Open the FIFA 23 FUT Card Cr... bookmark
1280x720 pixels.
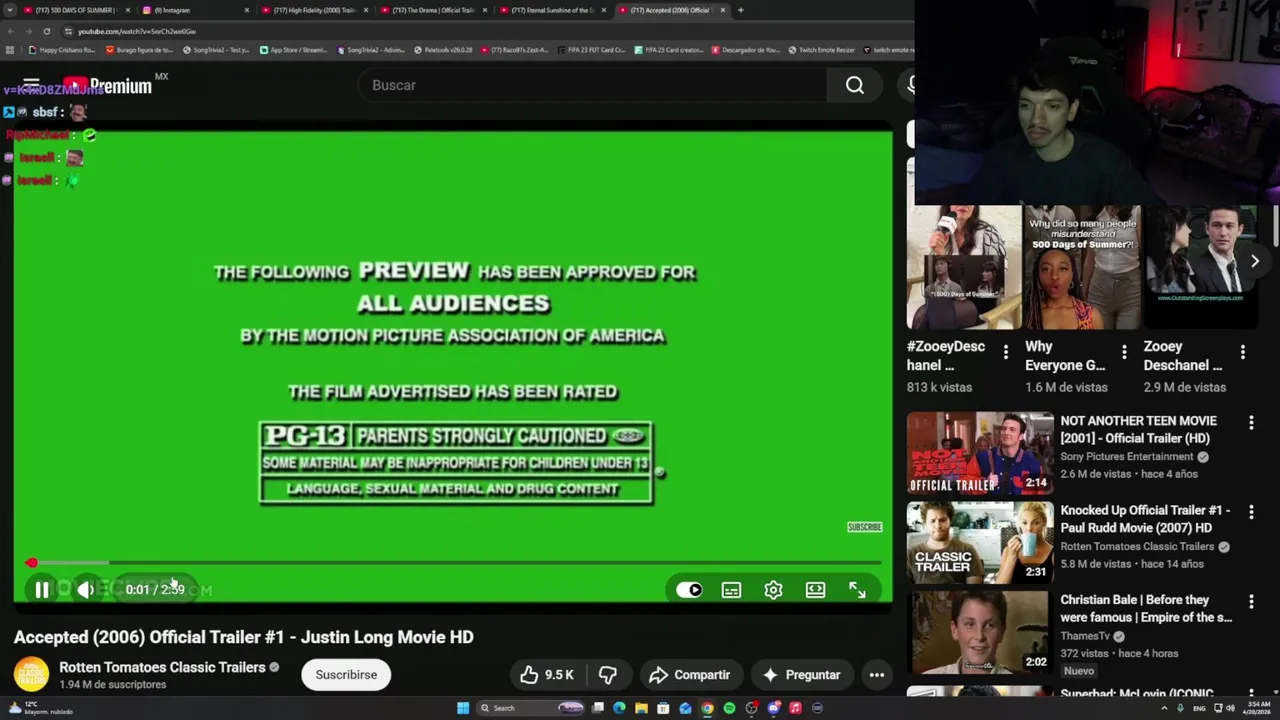point(591,50)
